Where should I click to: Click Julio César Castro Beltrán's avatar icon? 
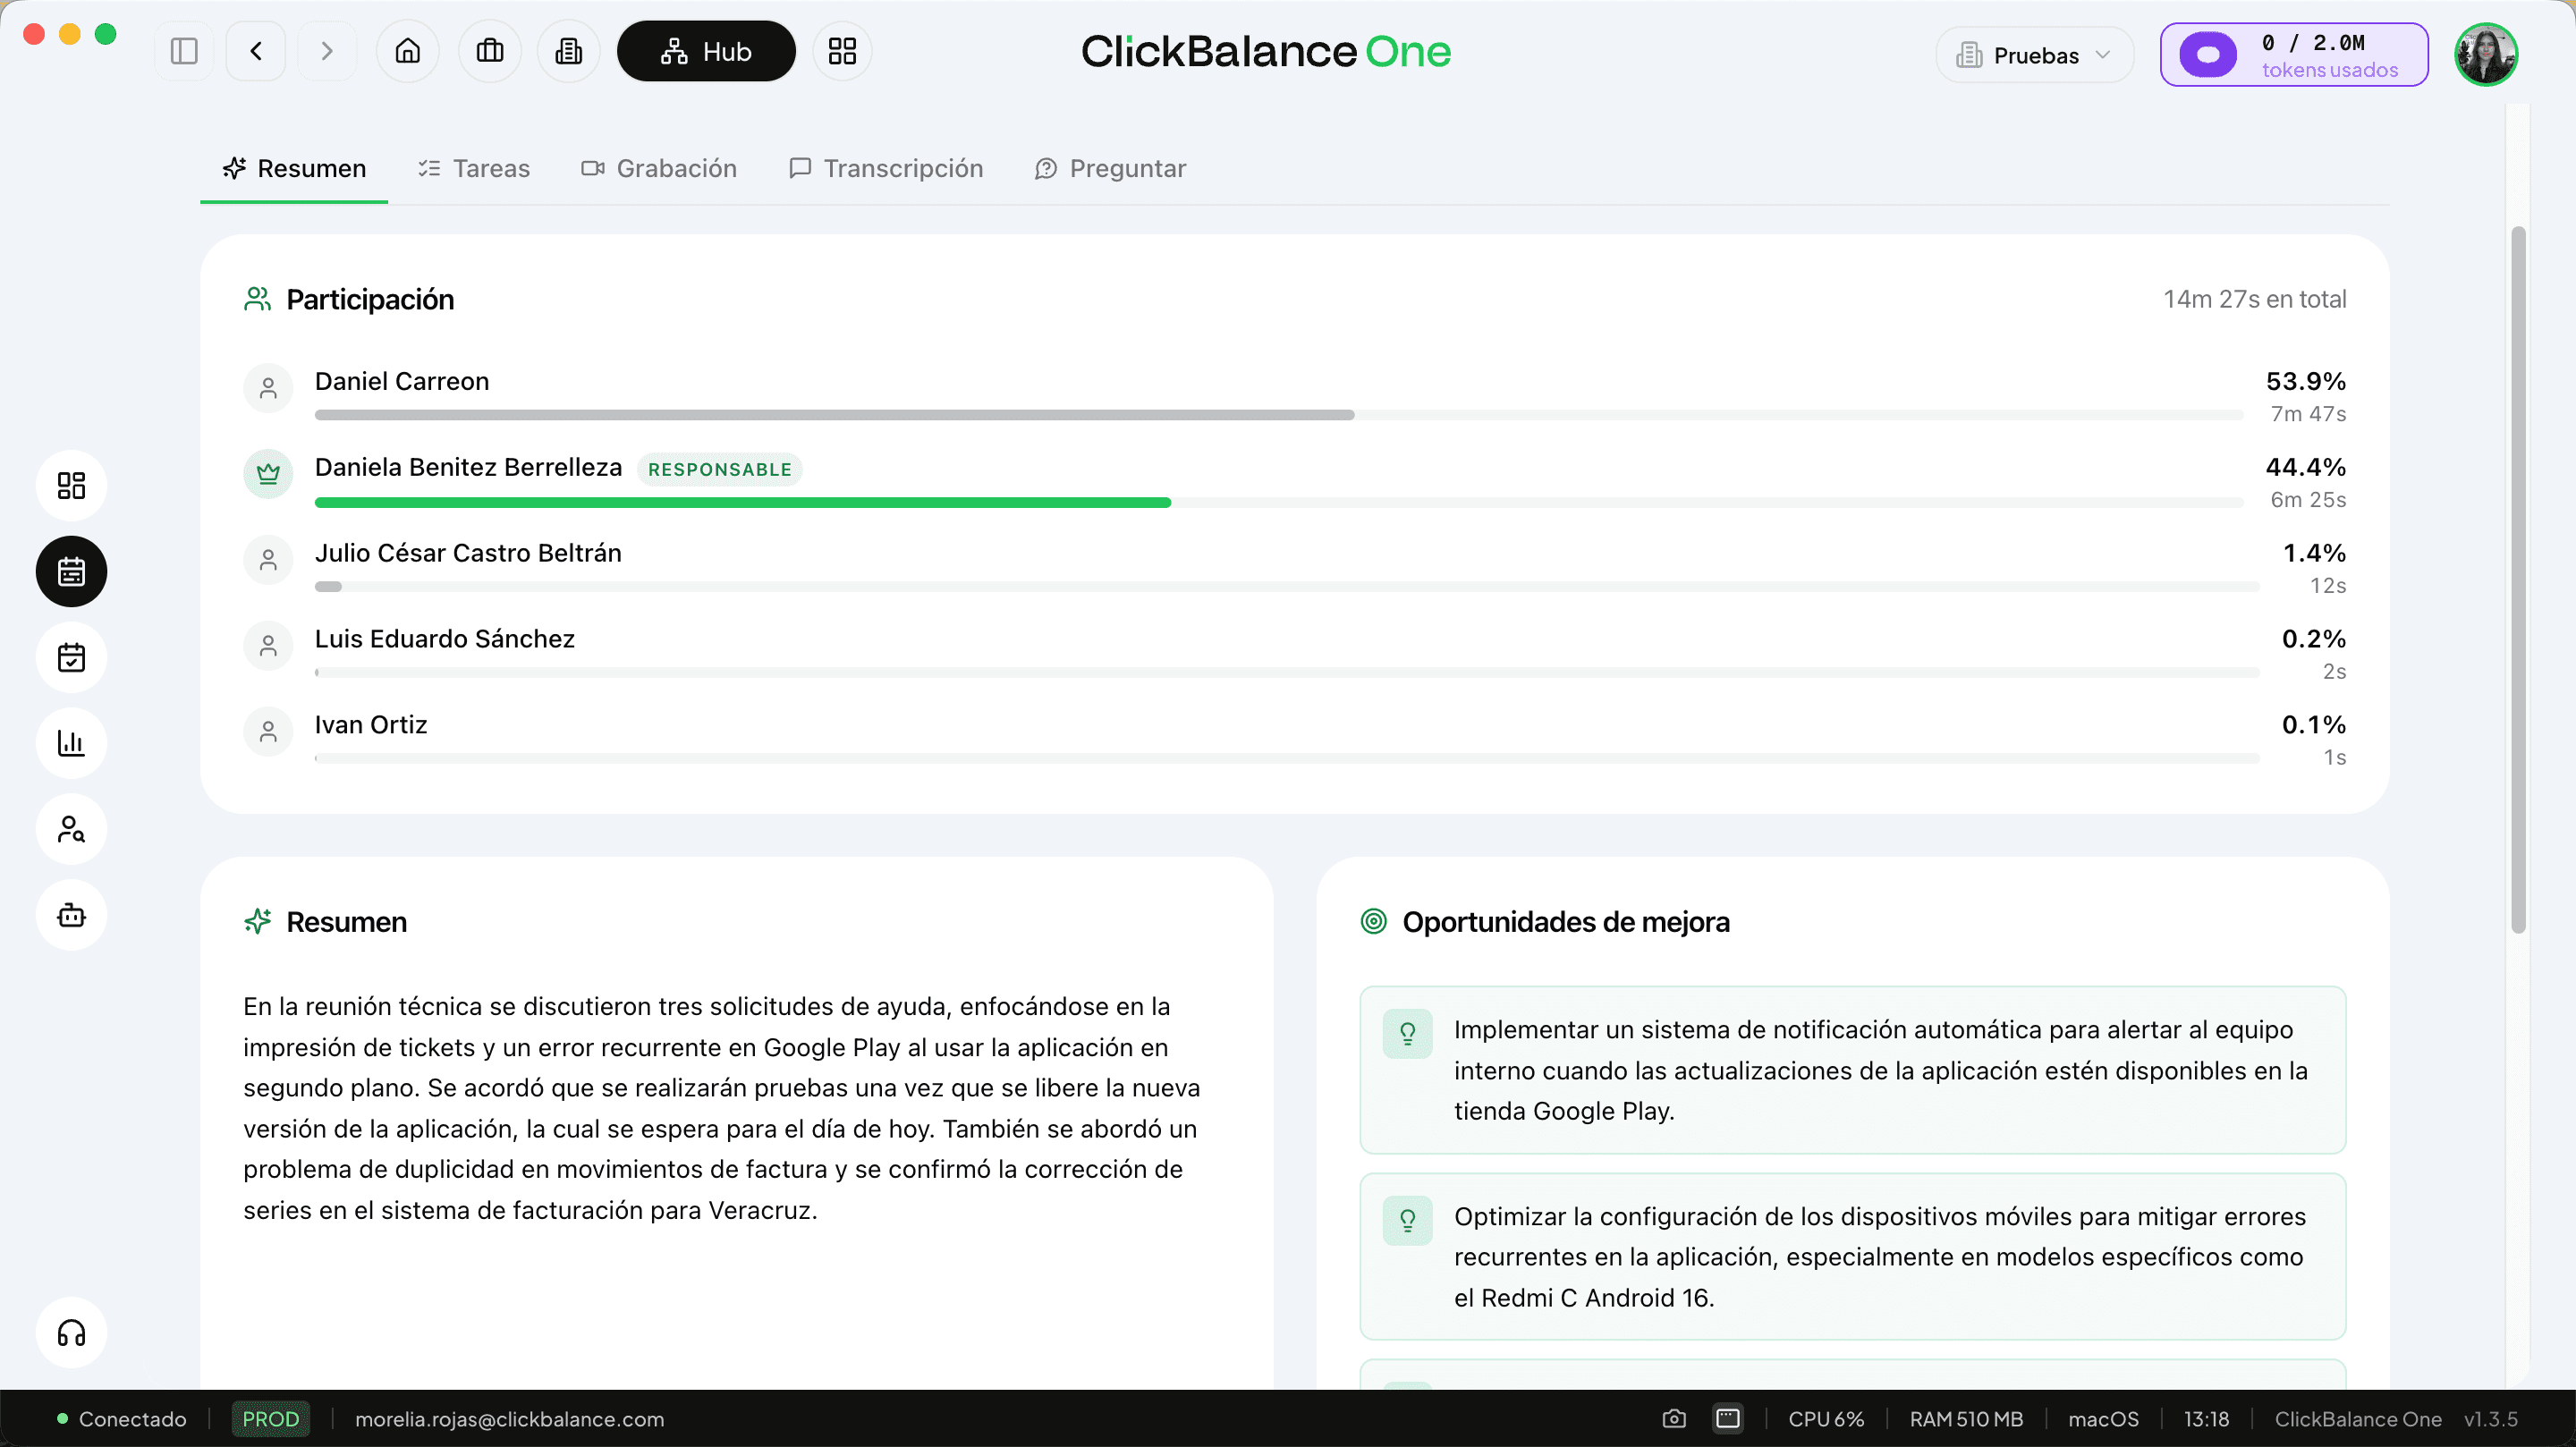click(x=268, y=560)
